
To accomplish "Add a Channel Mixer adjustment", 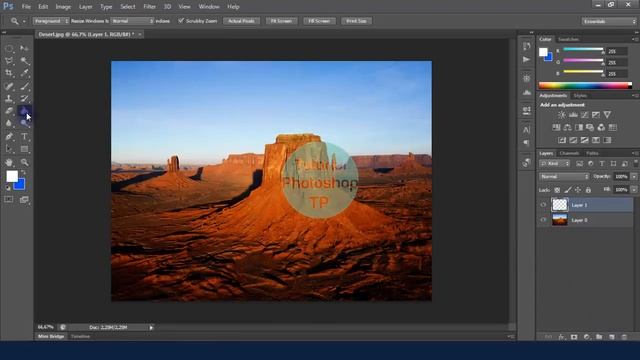I will tap(601, 127).
